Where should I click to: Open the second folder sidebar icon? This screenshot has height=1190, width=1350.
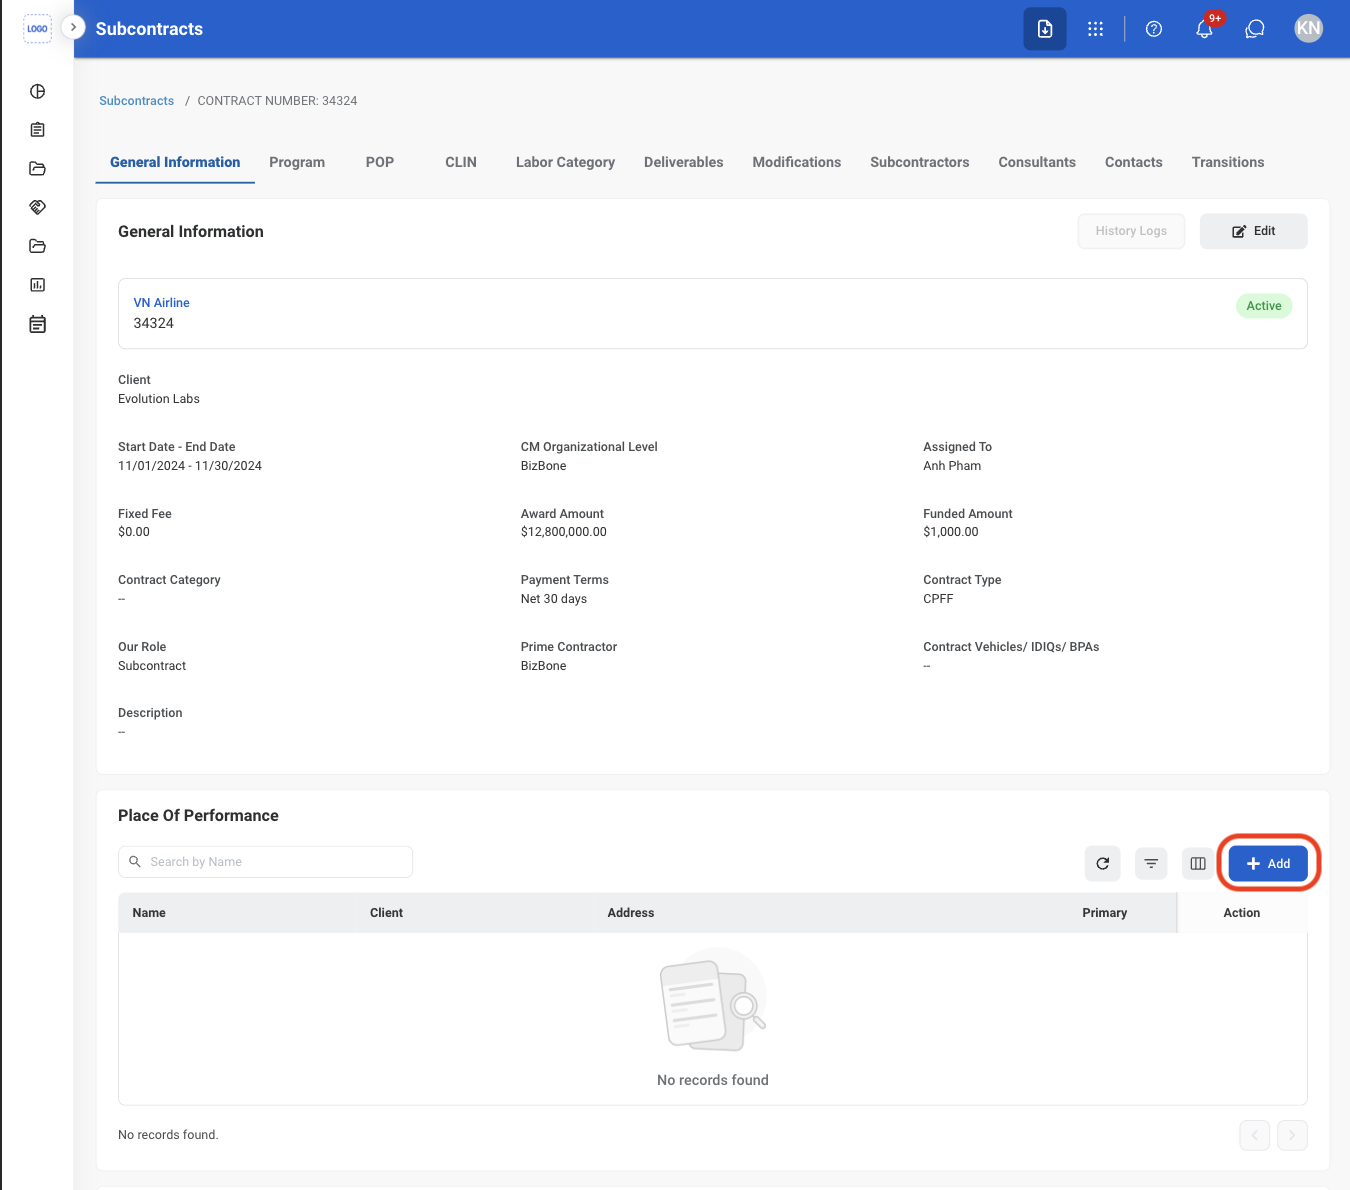(x=37, y=246)
